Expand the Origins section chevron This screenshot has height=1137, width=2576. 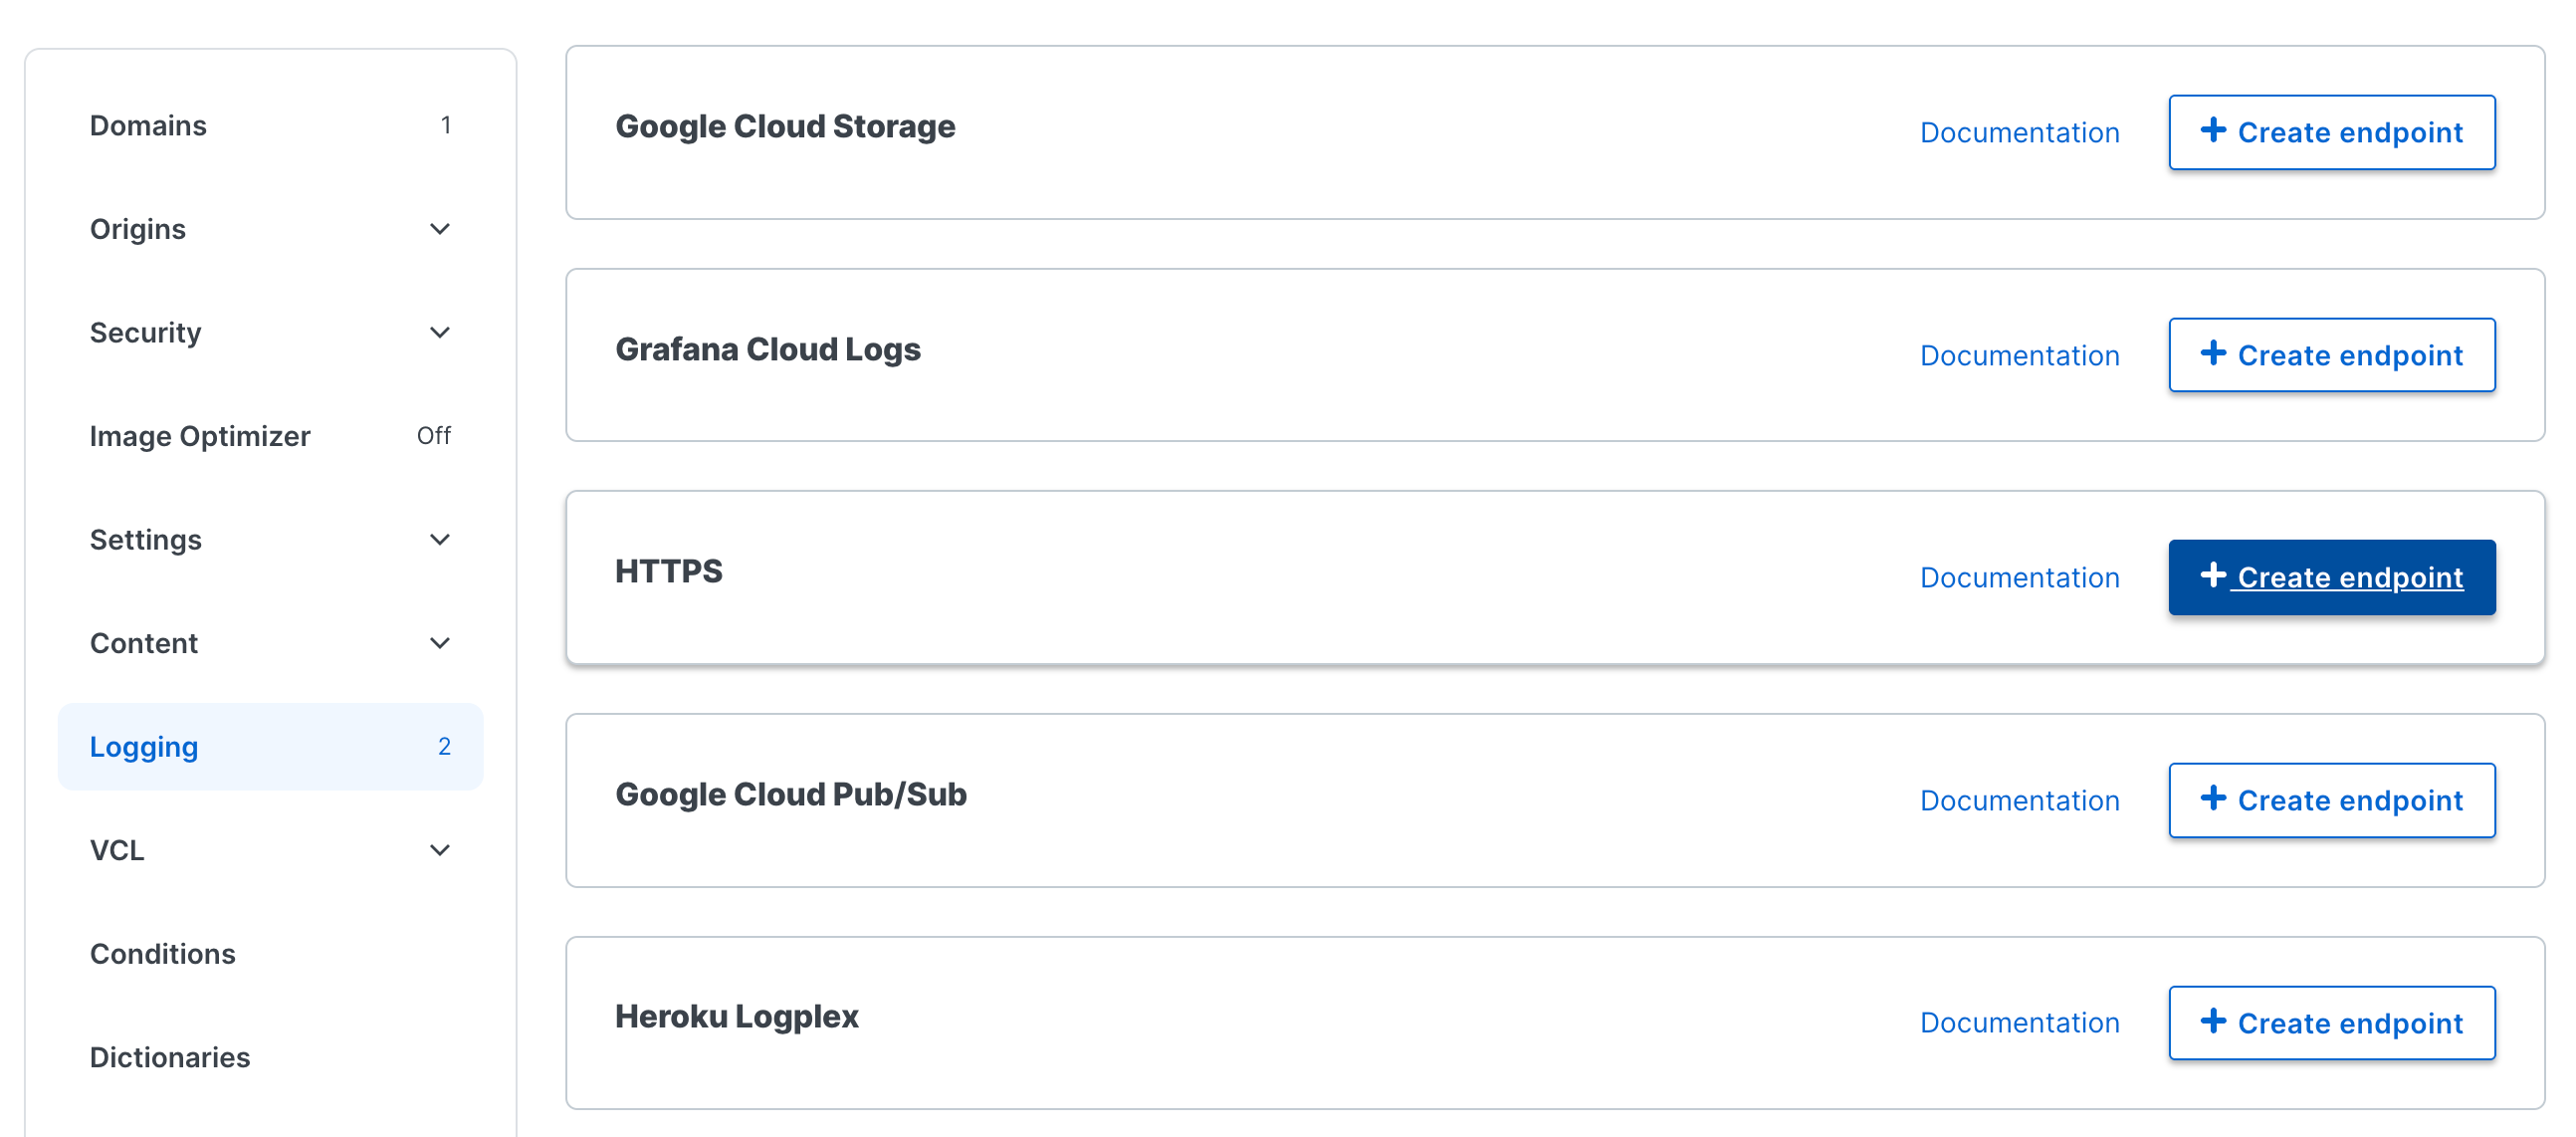[x=439, y=229]
